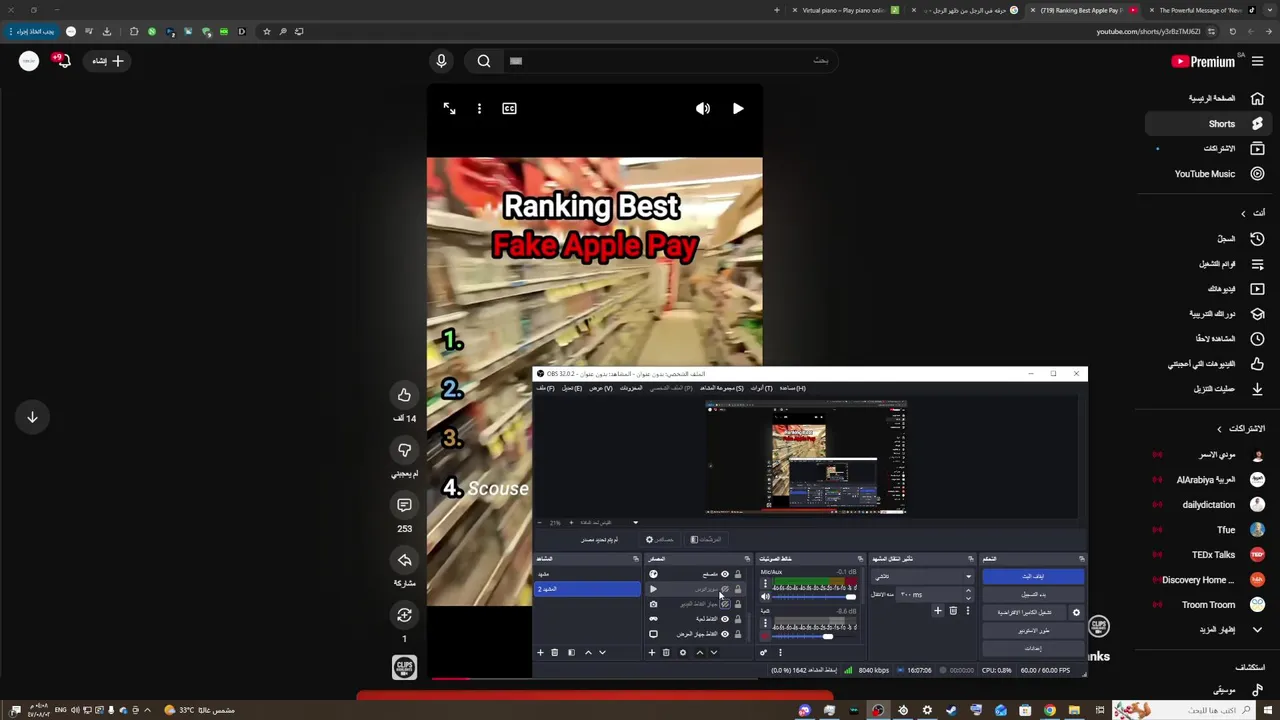Adjust the Mic/Aux volume slider
Screen dimensions: 1280x720
(814, 597)
